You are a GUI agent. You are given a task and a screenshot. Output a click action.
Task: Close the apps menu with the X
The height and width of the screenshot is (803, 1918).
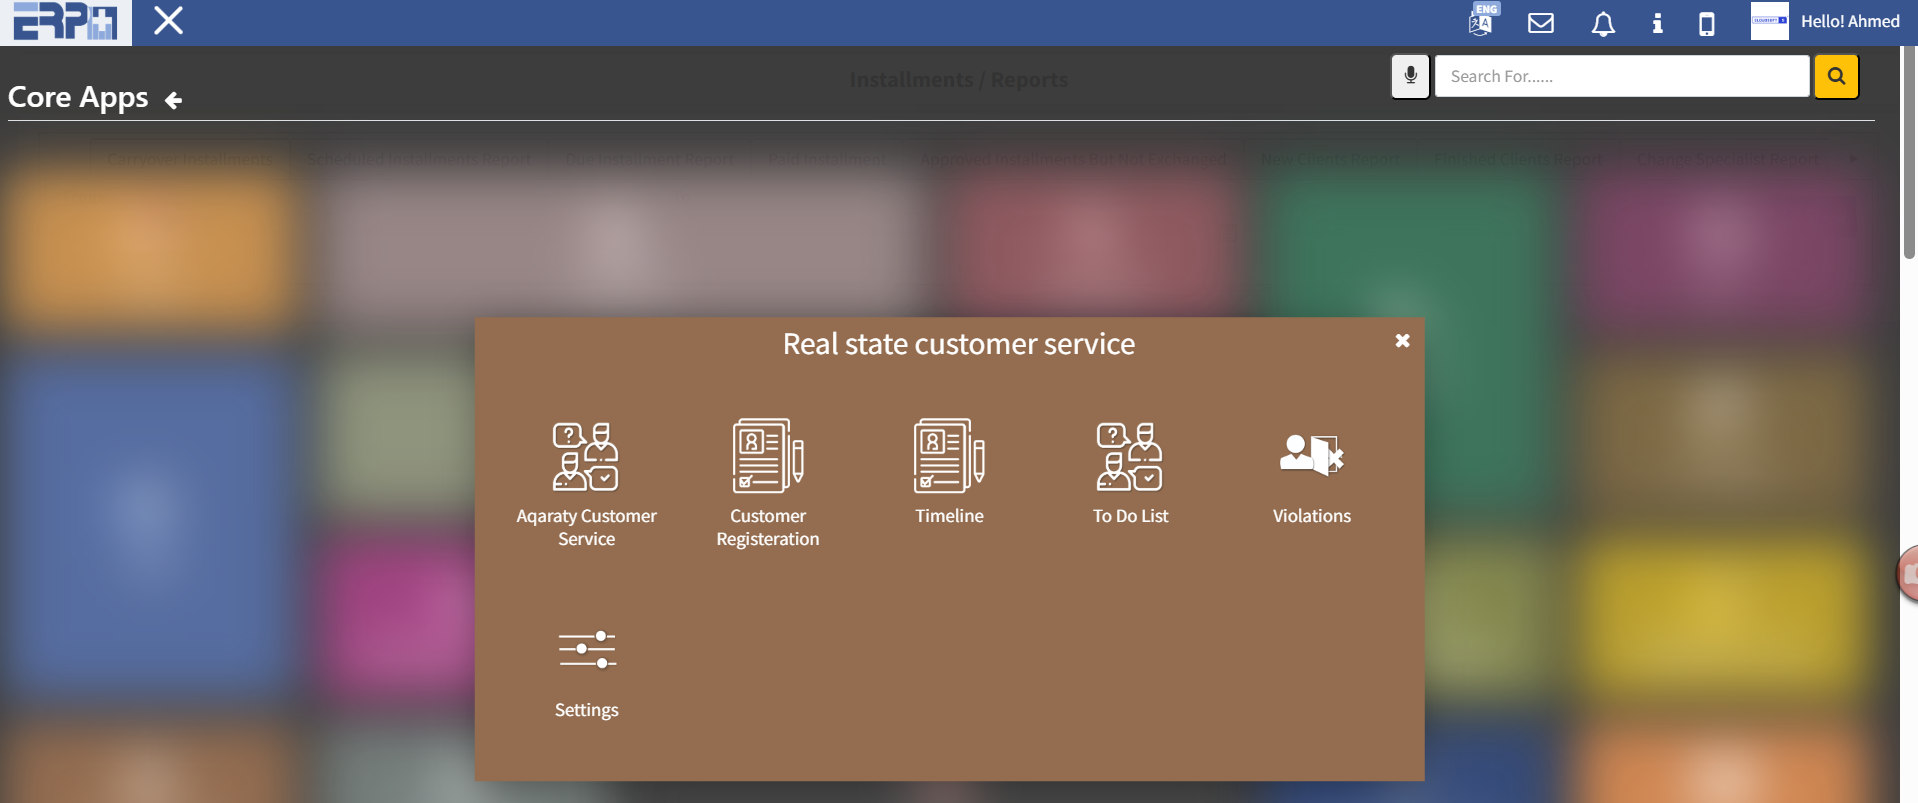168,21
